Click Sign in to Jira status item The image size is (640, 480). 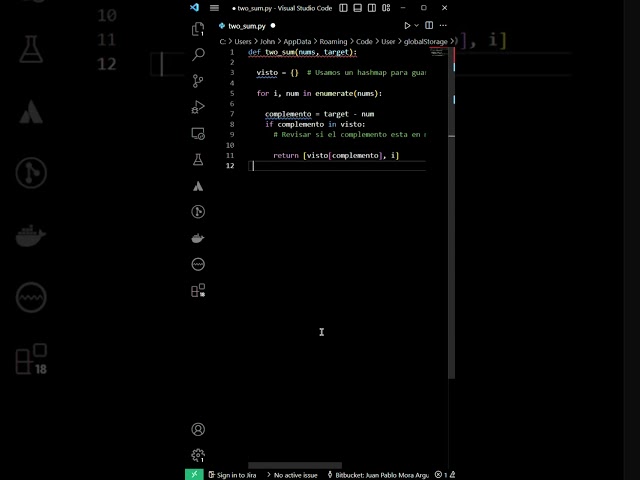[232, 475]
